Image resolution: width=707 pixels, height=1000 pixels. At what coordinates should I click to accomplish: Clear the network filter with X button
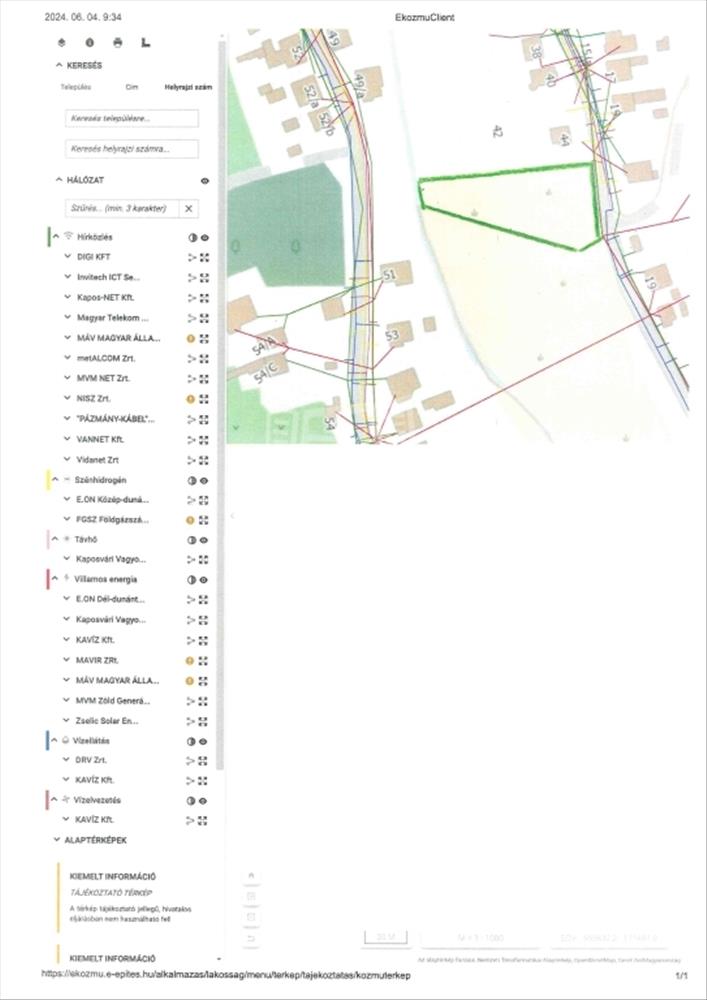(188, 208)
